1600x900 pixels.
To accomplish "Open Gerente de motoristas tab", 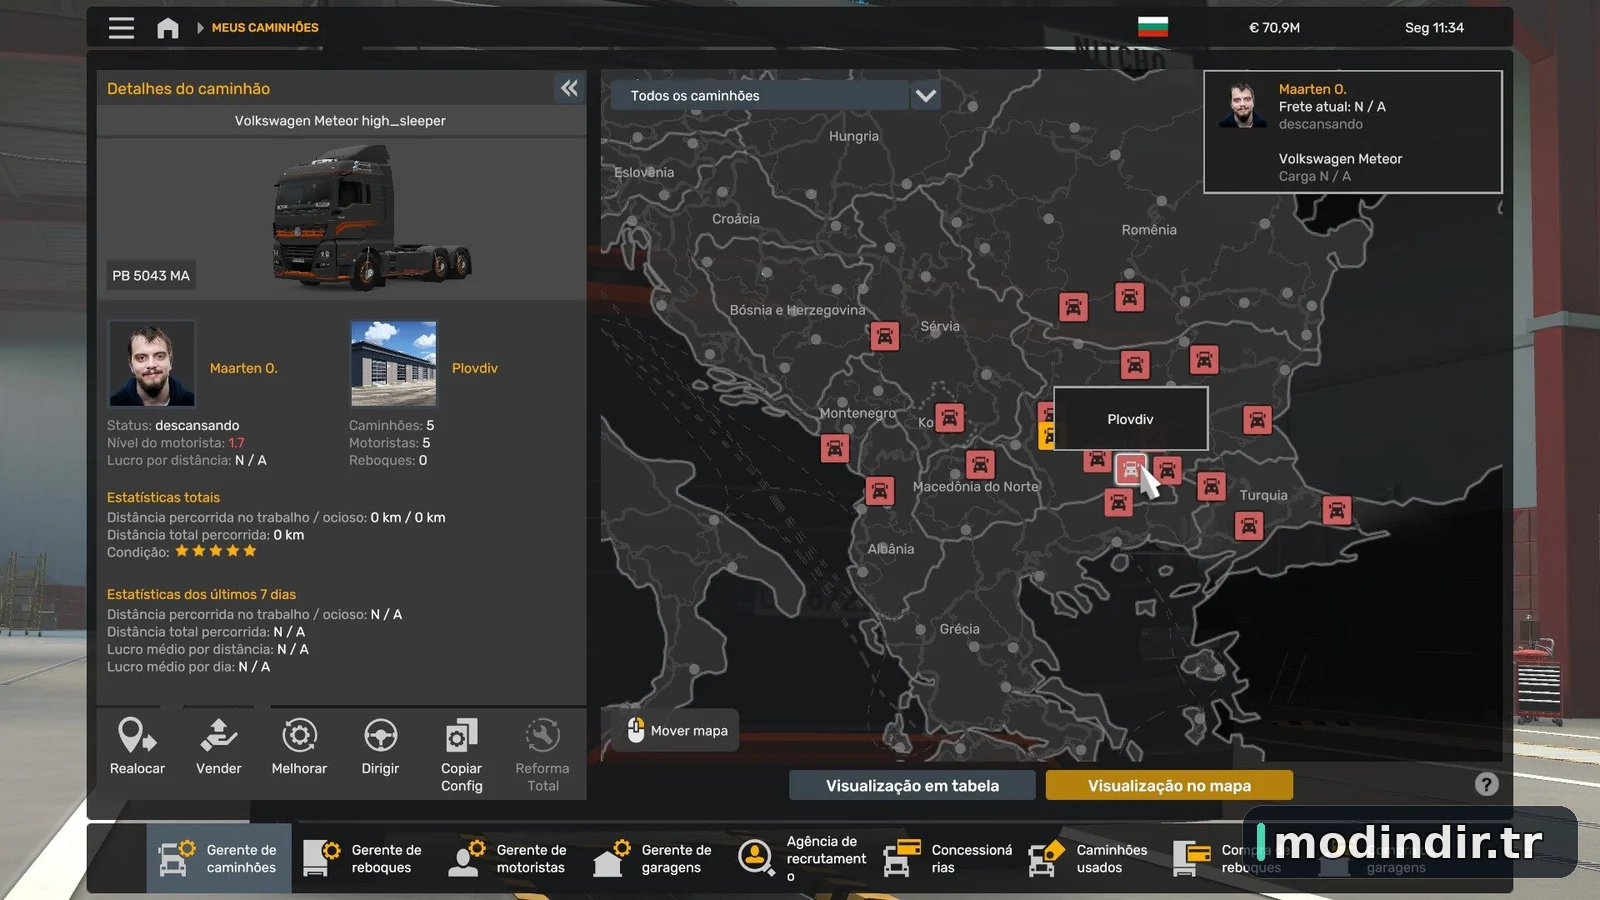I will tap(509, 858).
